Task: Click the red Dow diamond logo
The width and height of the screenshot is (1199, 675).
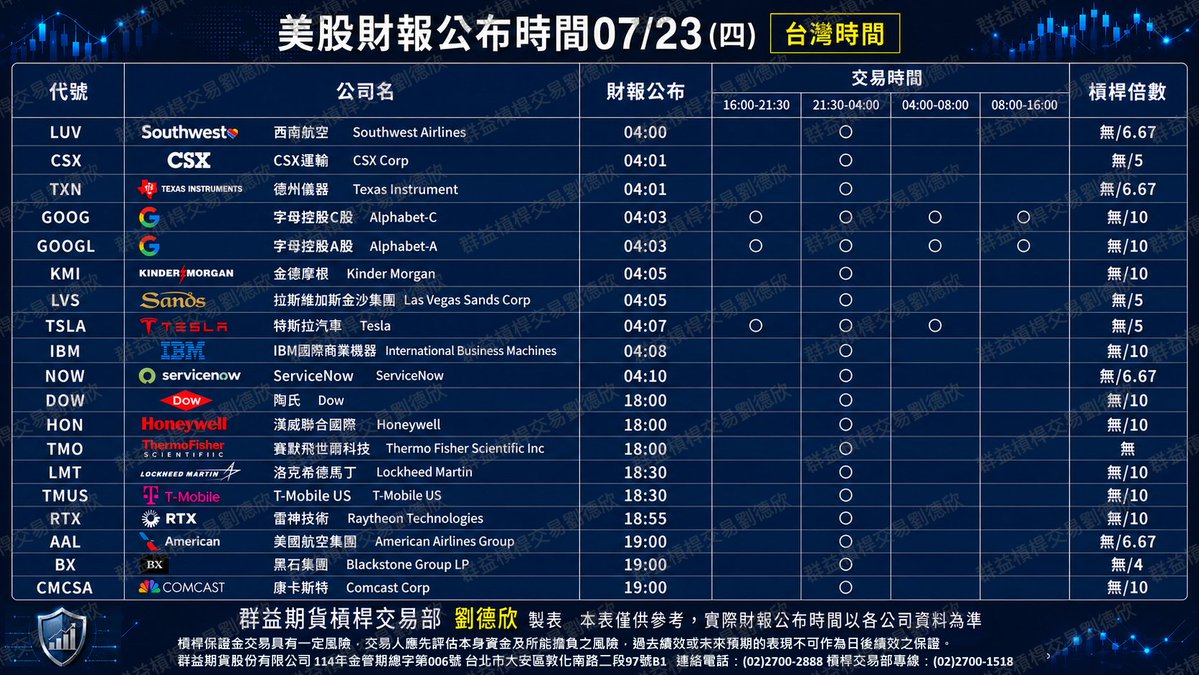Action: coord(186,400)
